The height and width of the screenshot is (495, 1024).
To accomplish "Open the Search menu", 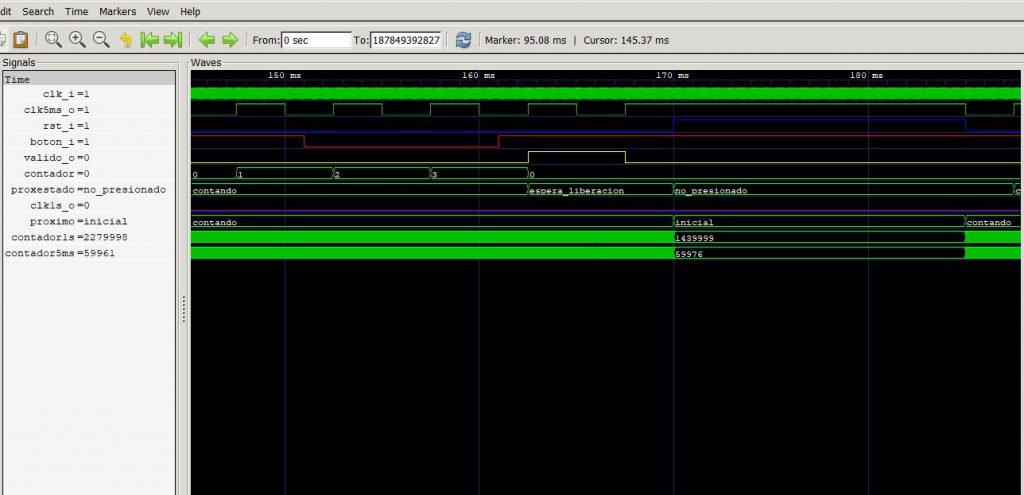I will (38, 11).
